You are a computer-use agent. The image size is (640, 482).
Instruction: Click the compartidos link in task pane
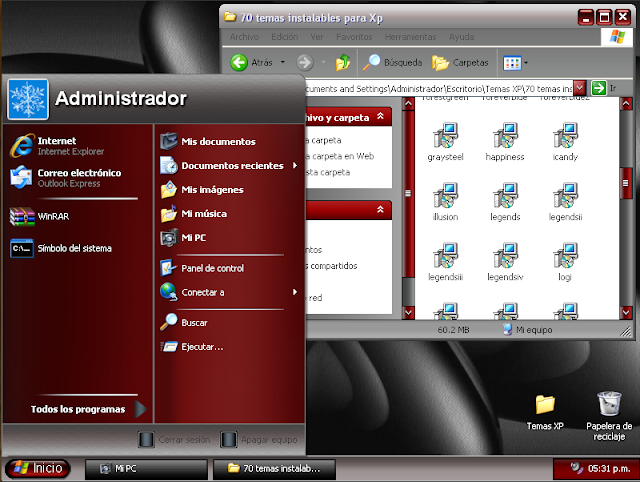coord(331,266)
